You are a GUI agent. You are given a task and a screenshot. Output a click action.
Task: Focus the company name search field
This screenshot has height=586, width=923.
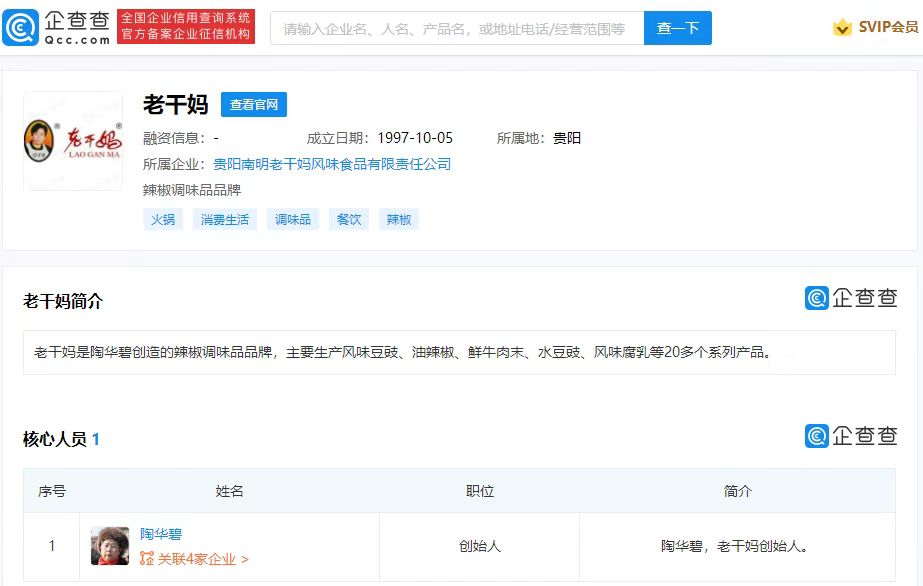click(x=457, y=28)
